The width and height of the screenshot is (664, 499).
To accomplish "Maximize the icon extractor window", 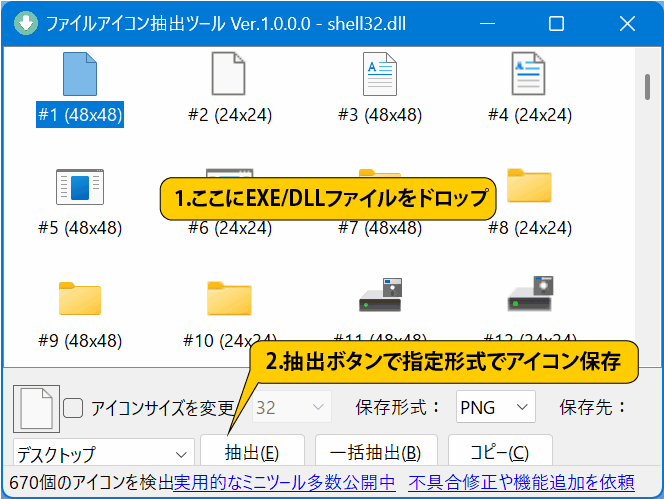I will pos(556,23).
